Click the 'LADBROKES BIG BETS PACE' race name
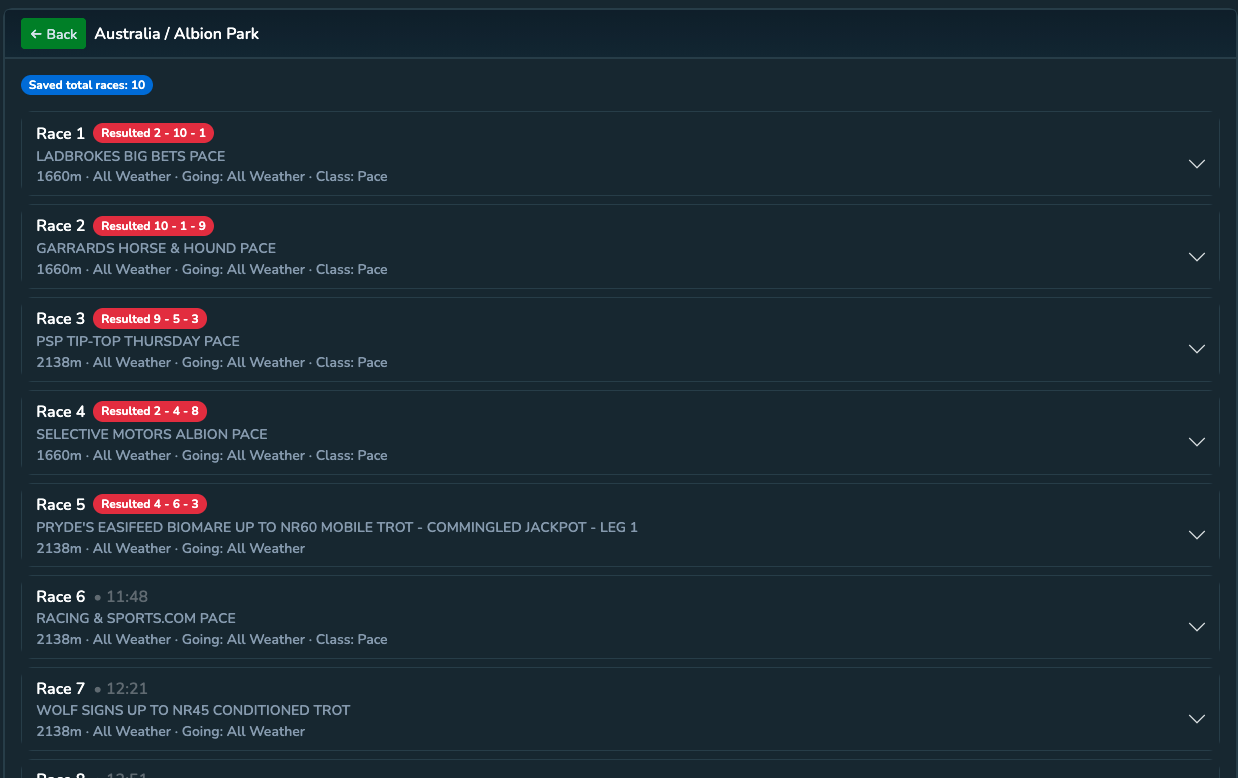The width and height of the screenshot is (1238, 778). (x=131, y=156)
